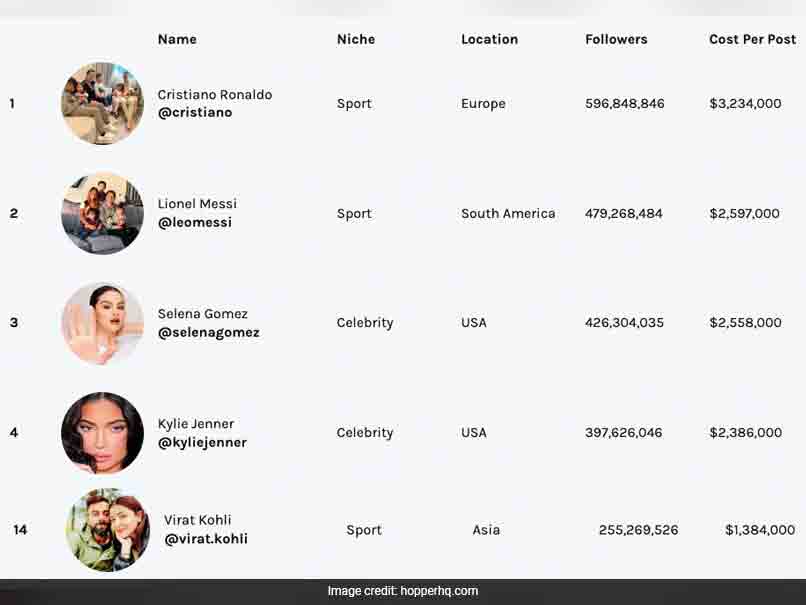Select Virat Kohli's $1,384,000 cost value

760,530
